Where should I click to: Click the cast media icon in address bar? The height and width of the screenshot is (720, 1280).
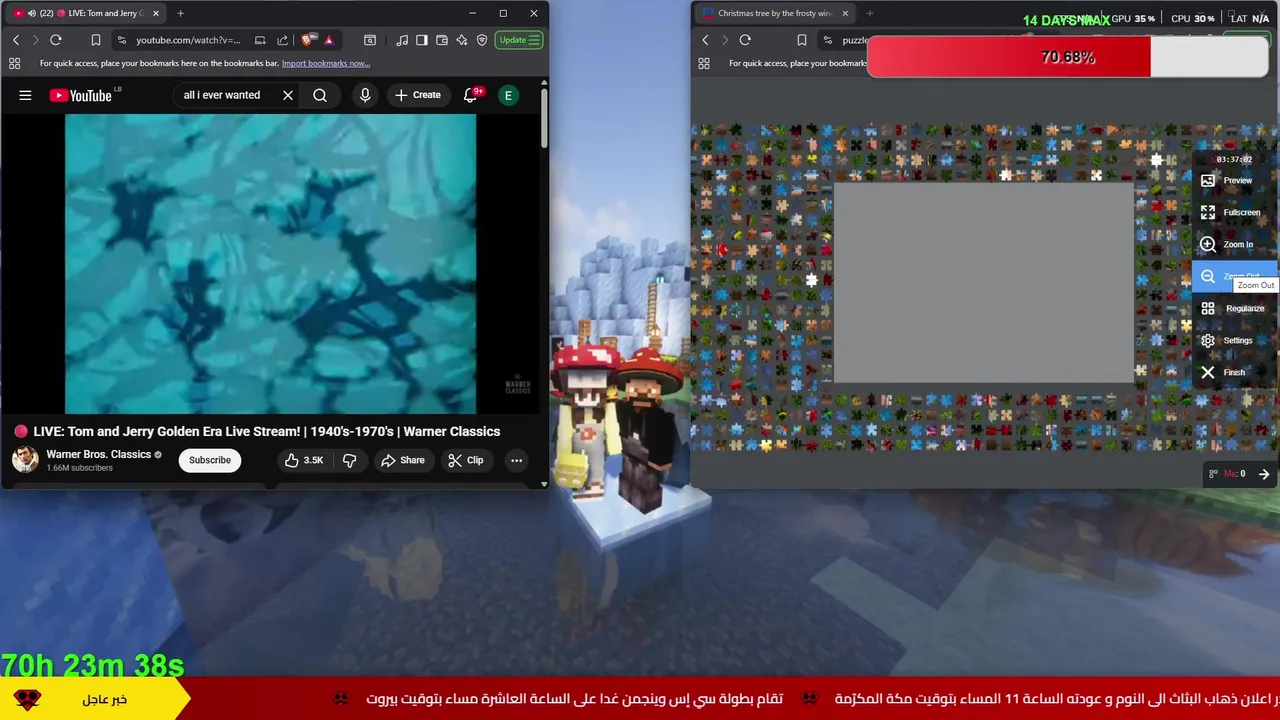tap(260, 40)
